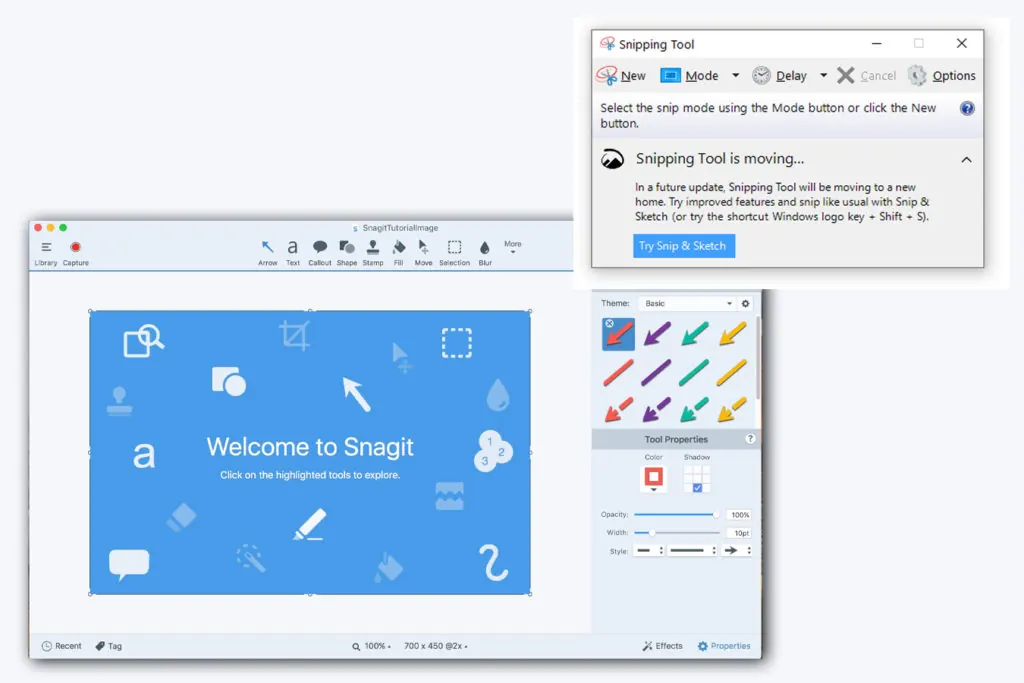Open the Snagit Library
The image size is (1024, 683).
[x=46, y=253]
